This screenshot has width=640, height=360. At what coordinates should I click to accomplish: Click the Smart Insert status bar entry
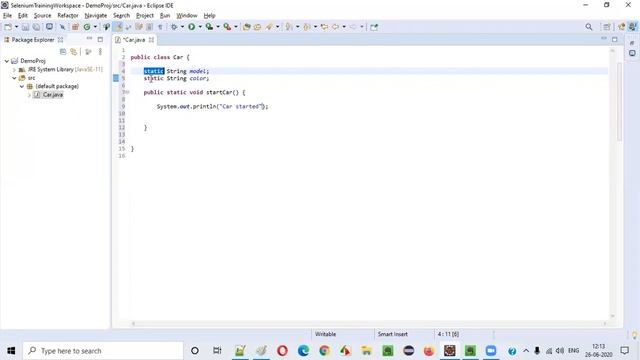click(393, 334)
